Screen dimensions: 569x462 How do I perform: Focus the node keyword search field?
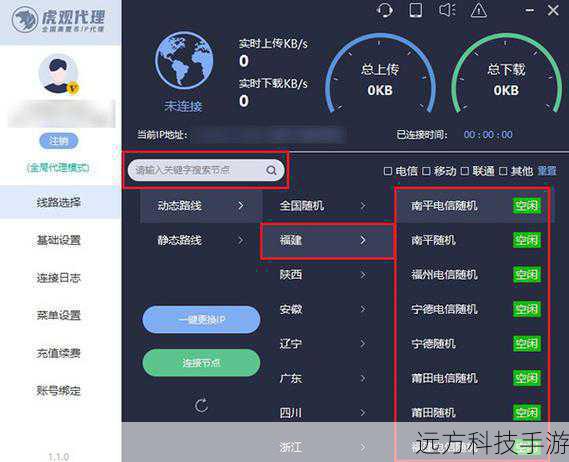pos(206,170)
